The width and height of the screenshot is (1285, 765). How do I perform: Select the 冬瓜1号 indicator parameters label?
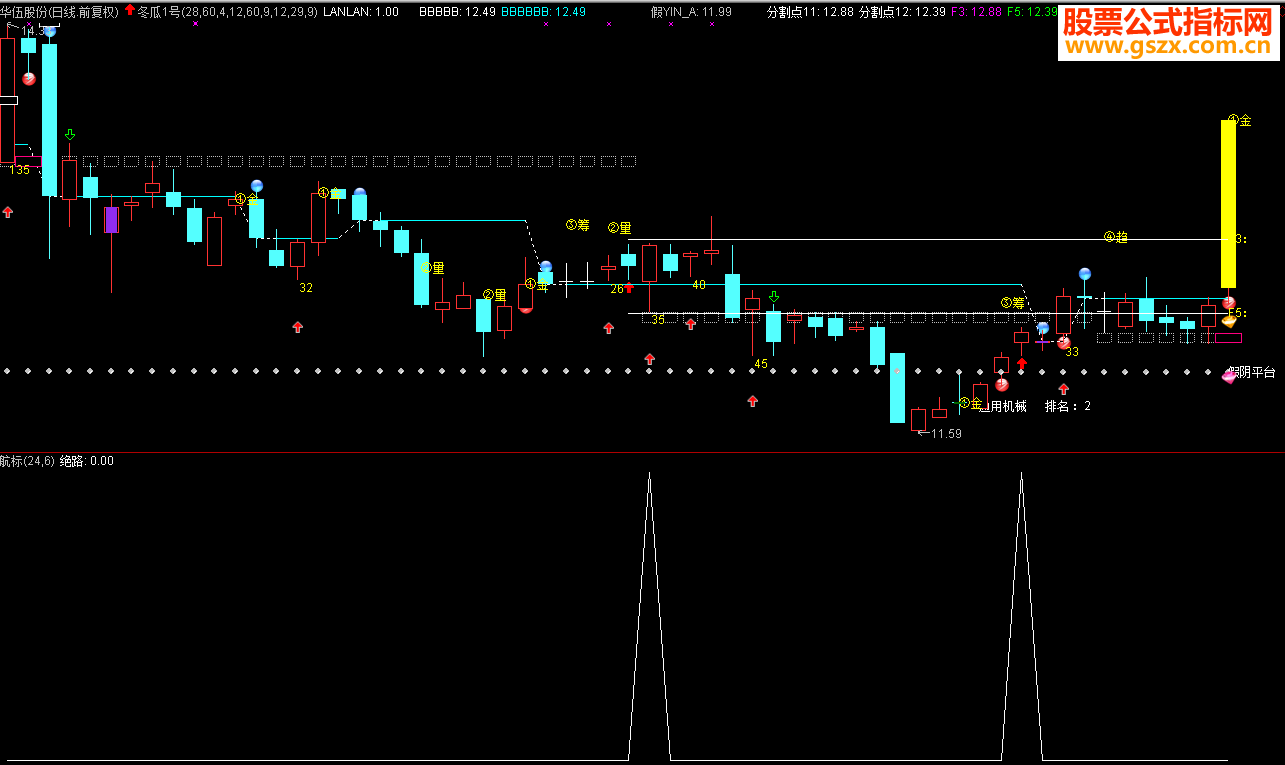227,12
